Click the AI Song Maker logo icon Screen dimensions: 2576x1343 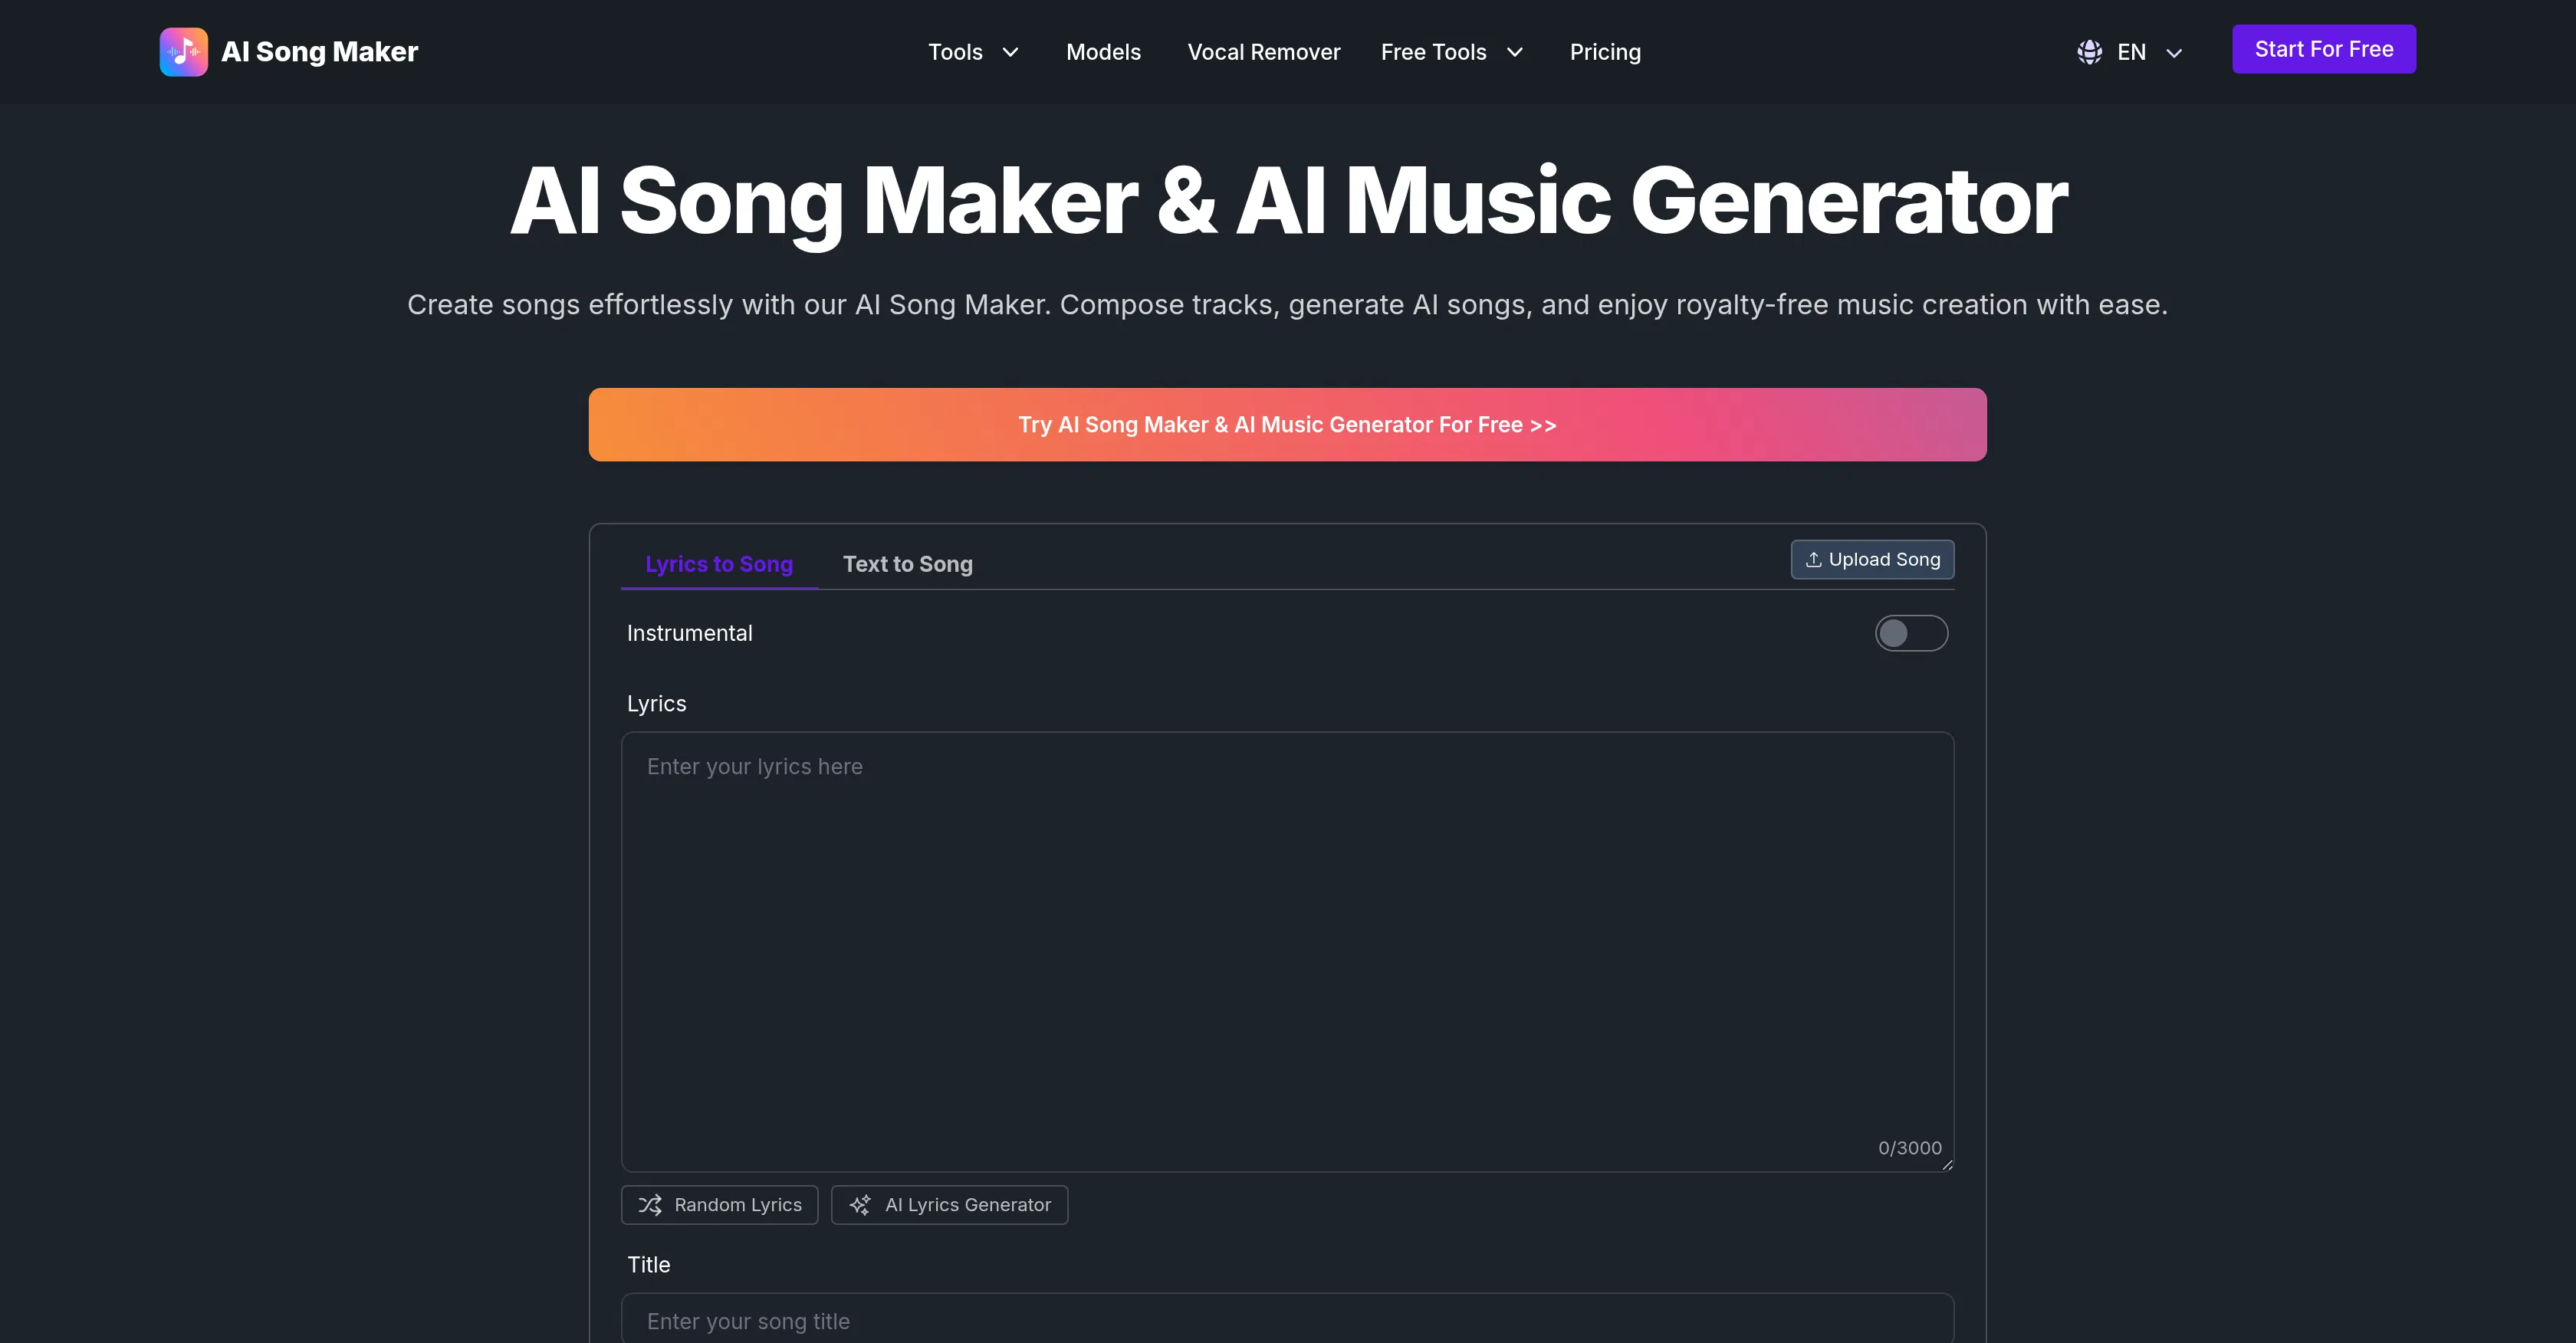tap(183, 51)
